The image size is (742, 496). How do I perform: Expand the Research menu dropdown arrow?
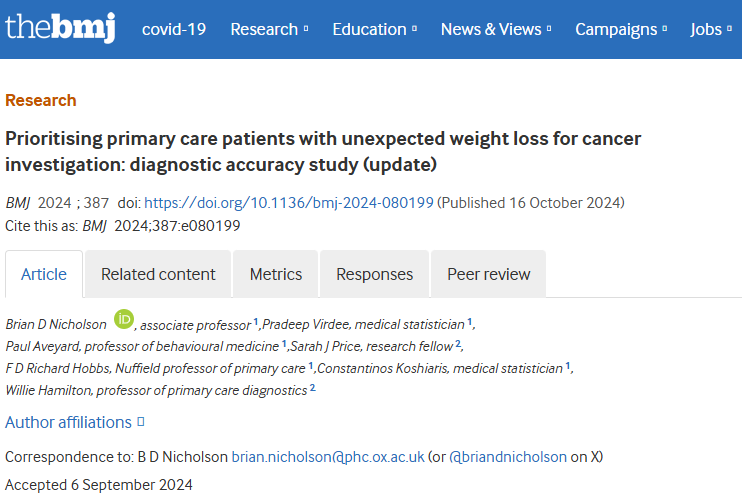pyautogui.click(x=306, y=29)
